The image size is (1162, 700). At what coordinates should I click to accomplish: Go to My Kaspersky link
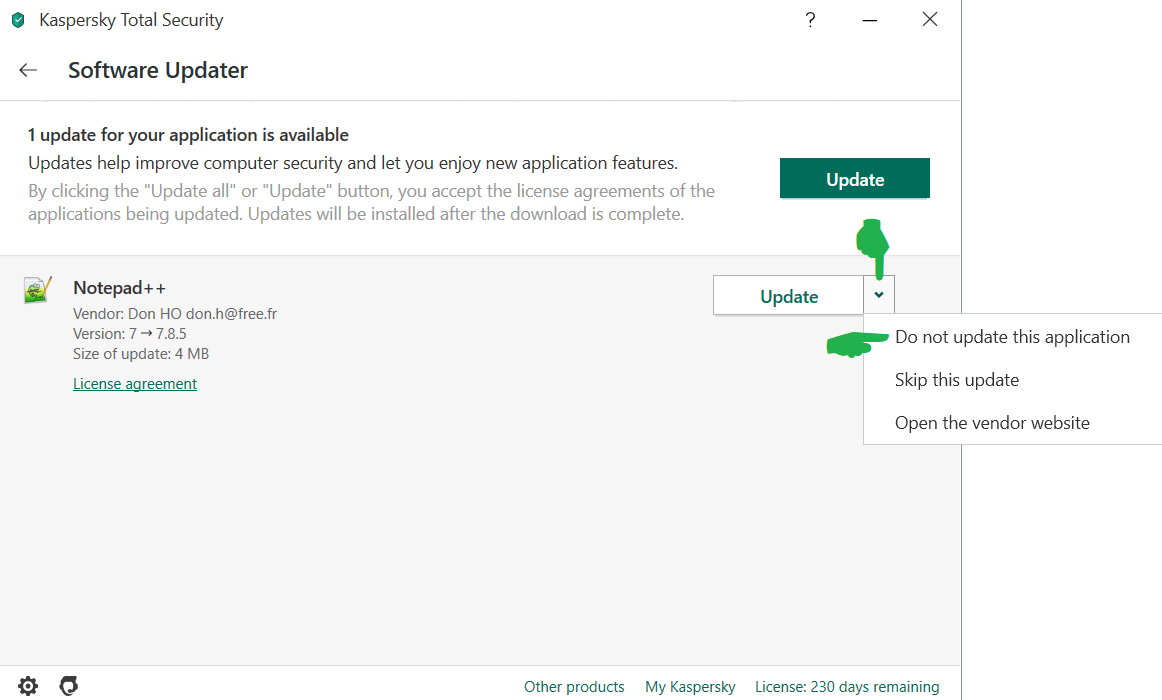pyautogui.click(x=690, y=687)
